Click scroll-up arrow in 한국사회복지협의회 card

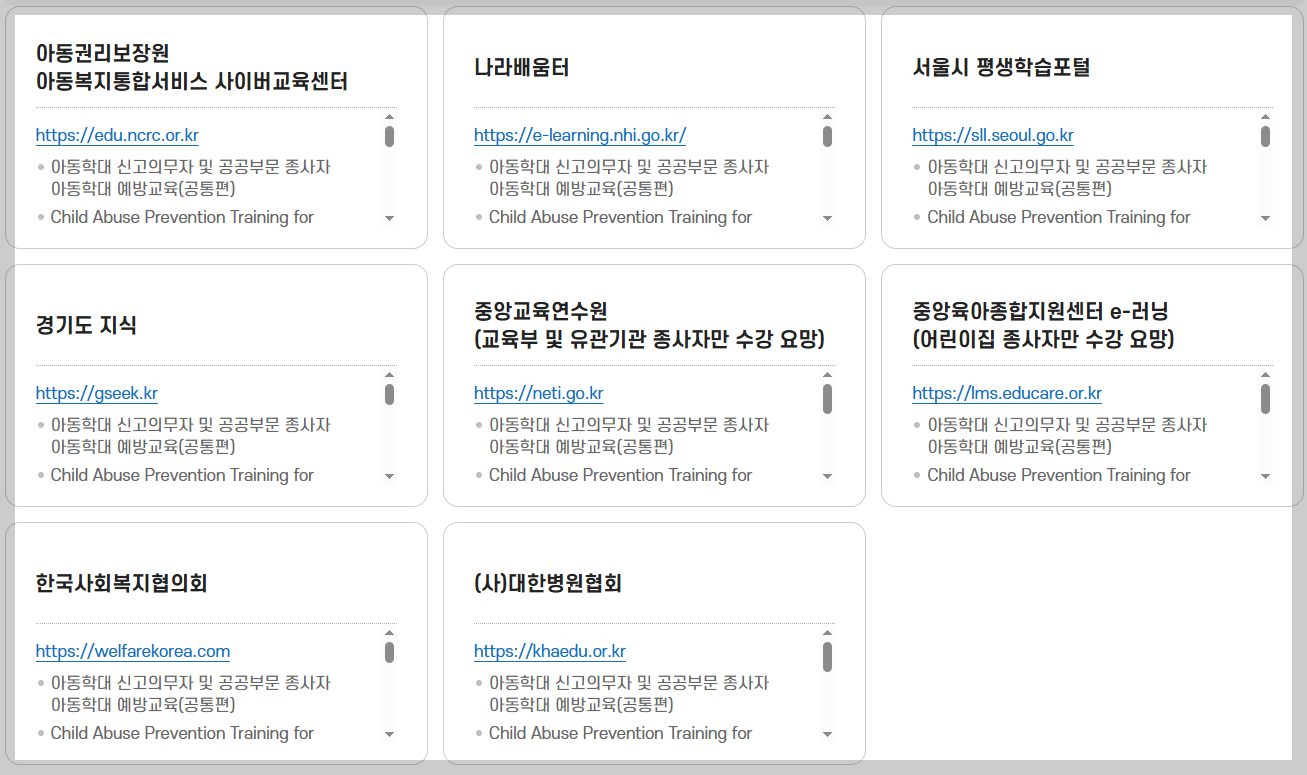click(389, 633)
